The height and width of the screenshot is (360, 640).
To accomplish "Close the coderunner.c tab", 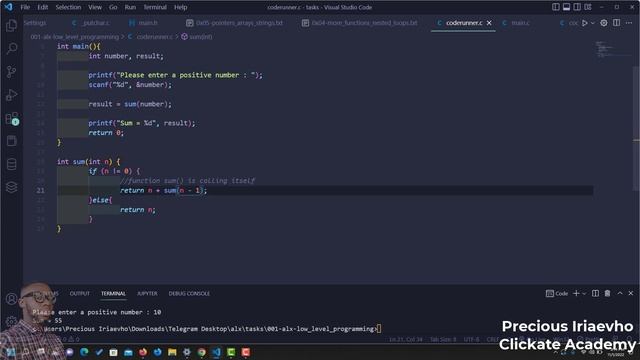I will 489,23.
